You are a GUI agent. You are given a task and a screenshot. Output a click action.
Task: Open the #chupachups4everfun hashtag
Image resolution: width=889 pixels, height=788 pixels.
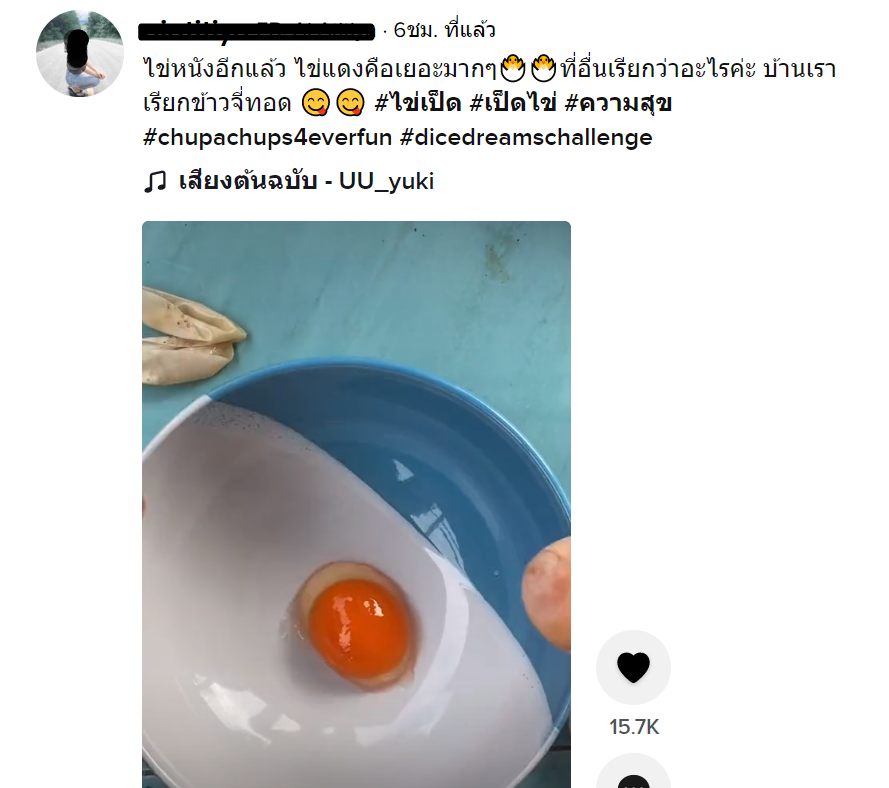267,137
